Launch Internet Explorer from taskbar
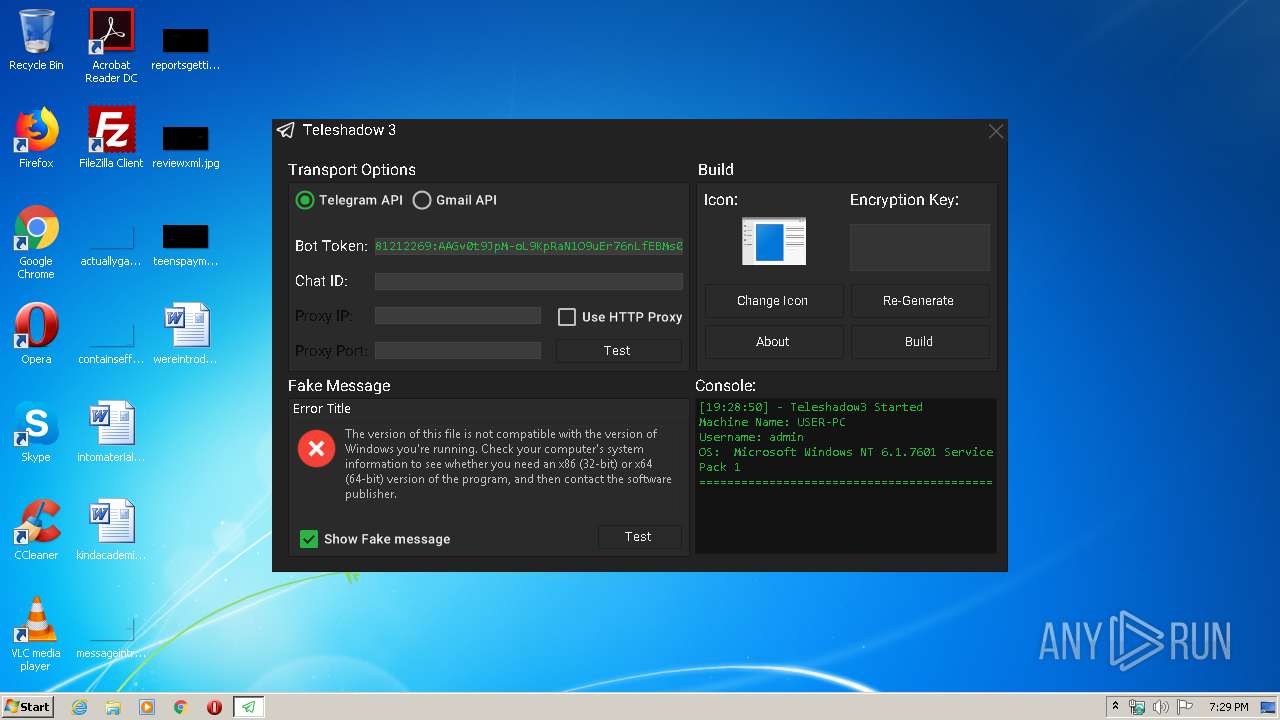The height and width of the screenshot is (720, 1280). (x=80, y=707)
